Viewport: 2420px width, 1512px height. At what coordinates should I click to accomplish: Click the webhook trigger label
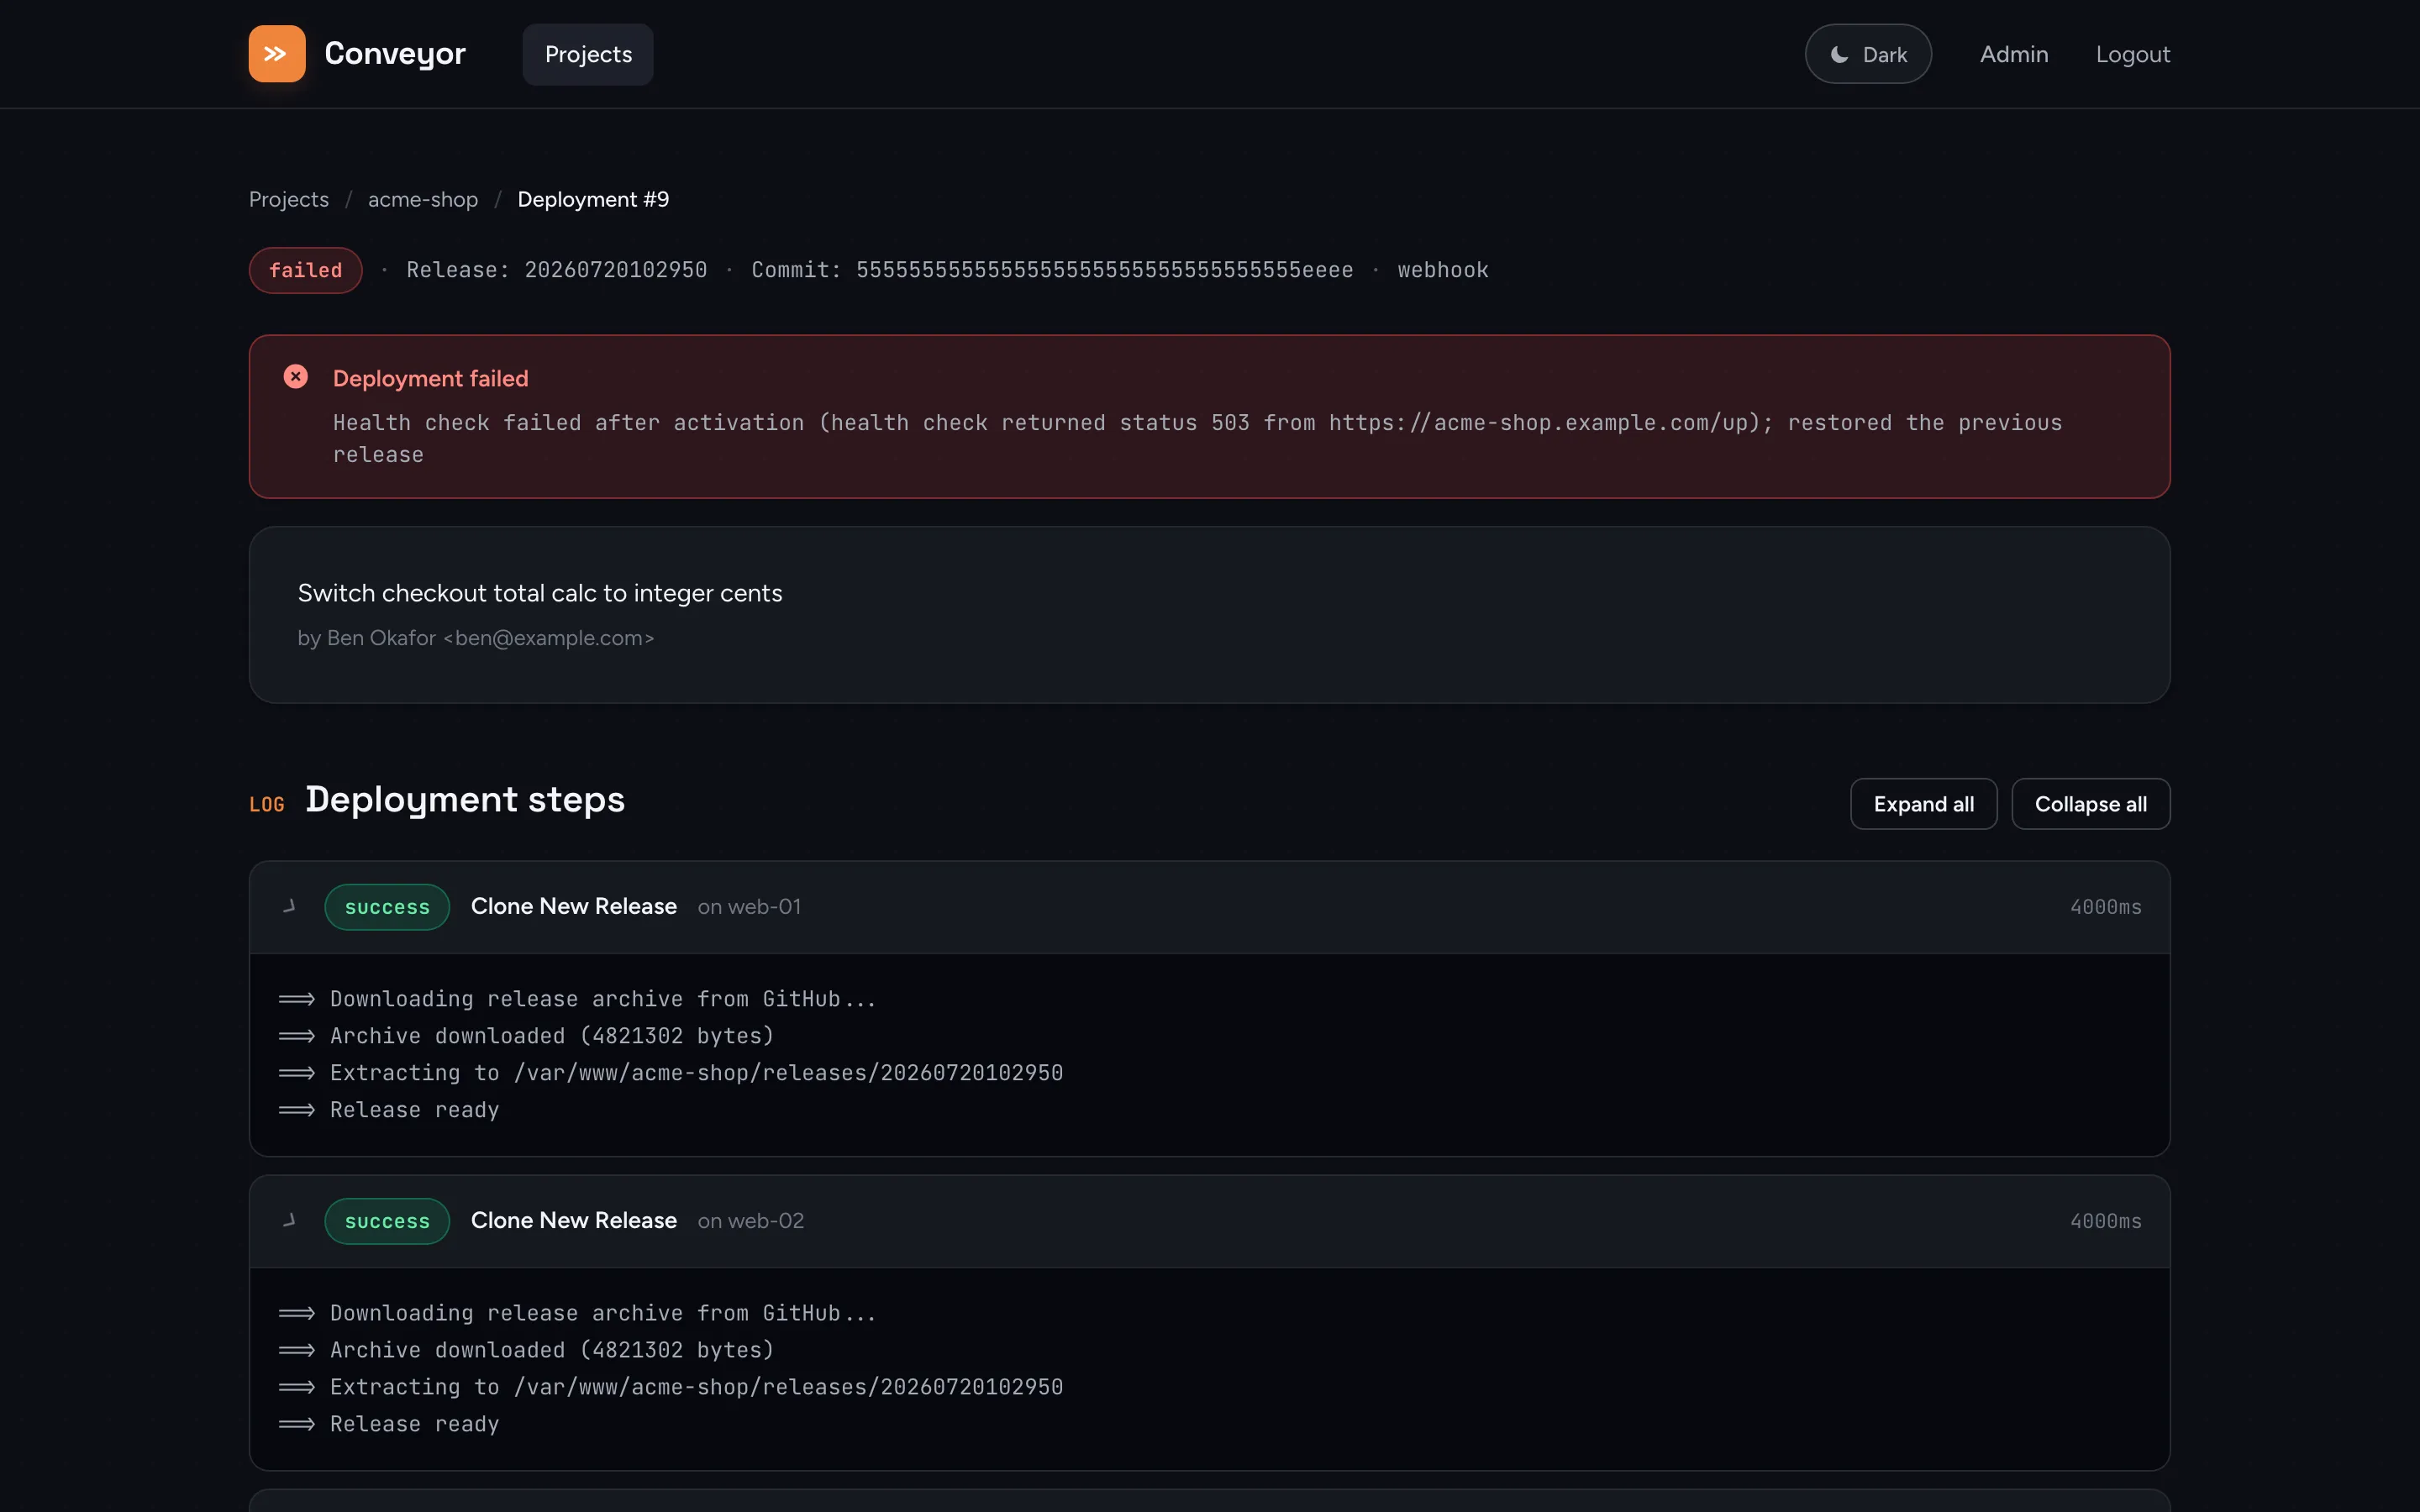[1443, 270]
